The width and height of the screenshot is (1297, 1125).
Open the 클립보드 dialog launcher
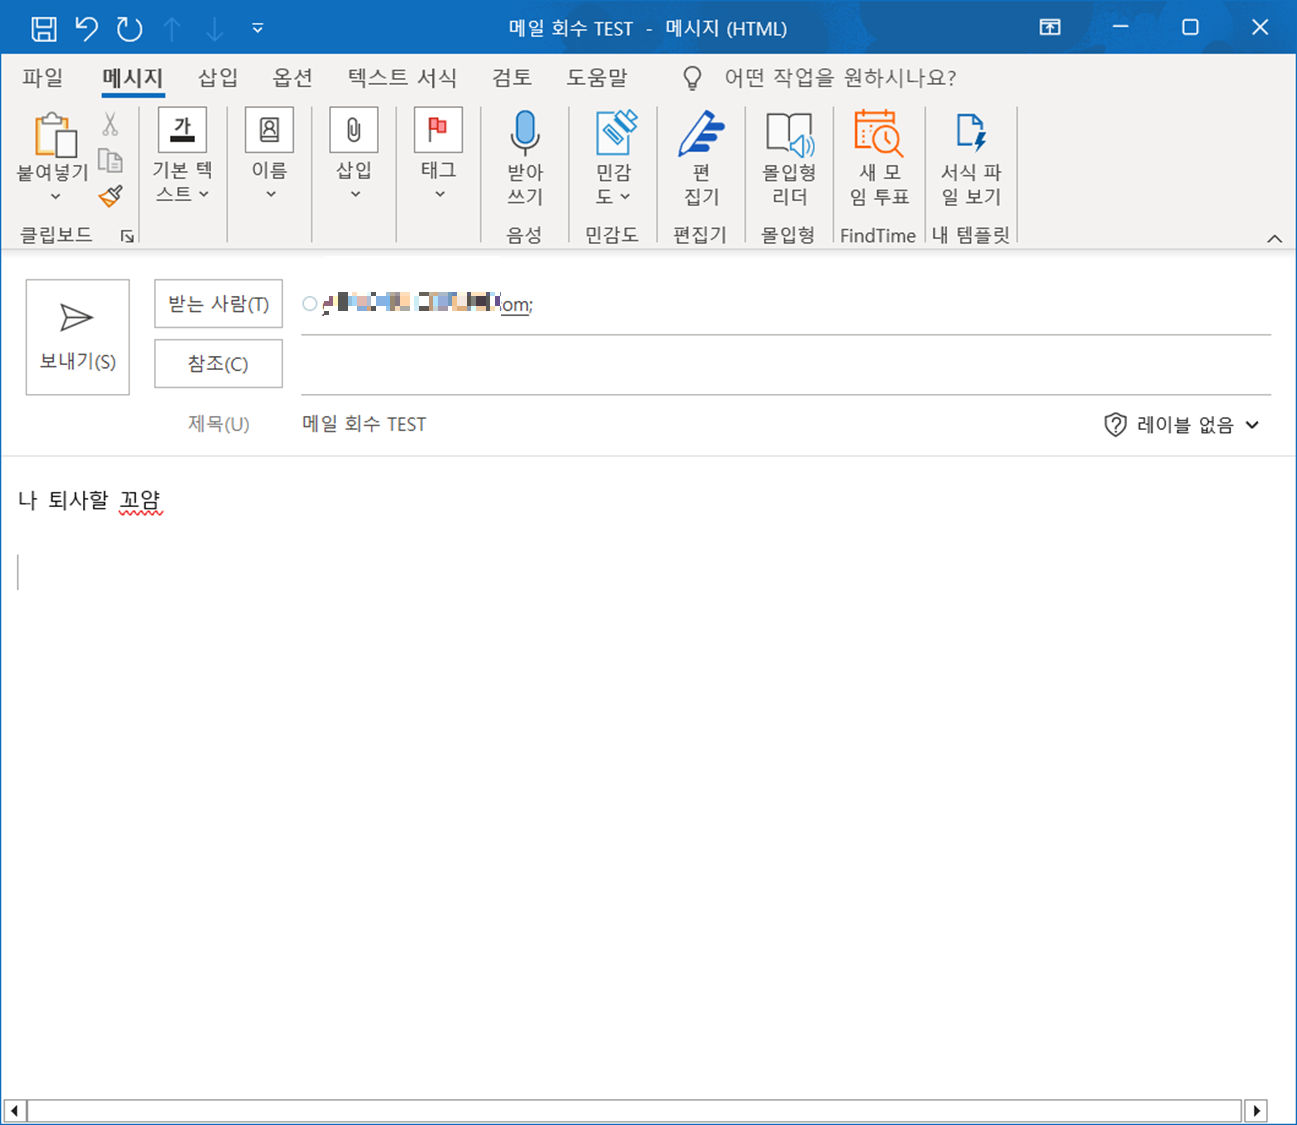(x=127, y=236)
